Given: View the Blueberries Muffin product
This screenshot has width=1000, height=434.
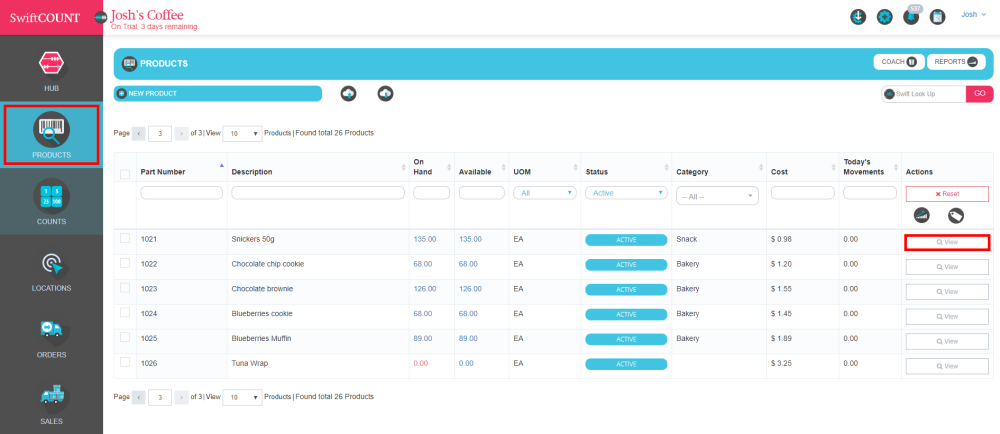Looking at the screenshot, I should (x=947, y=342).
